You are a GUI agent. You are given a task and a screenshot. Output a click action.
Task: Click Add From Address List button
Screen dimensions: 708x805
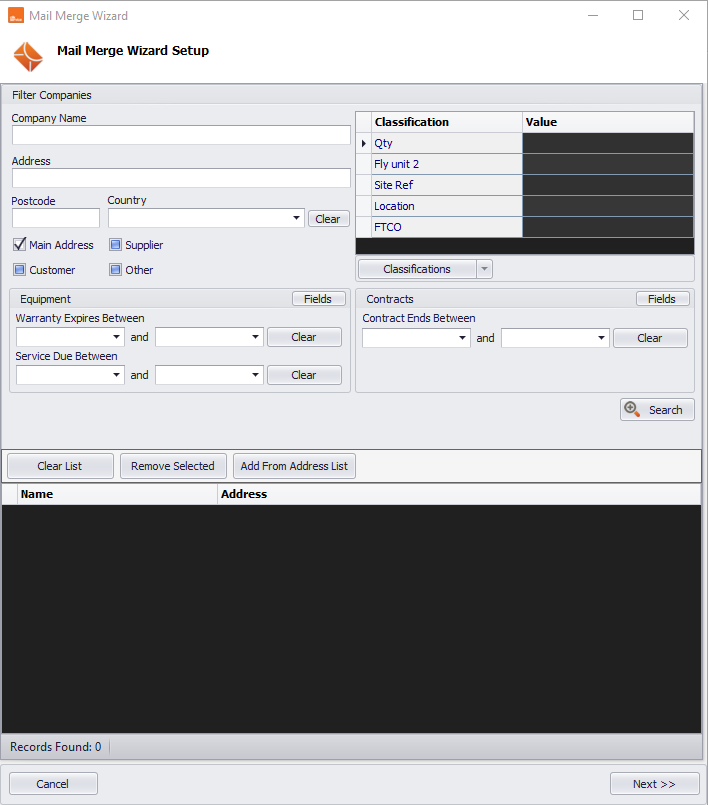tap(294, 466)
